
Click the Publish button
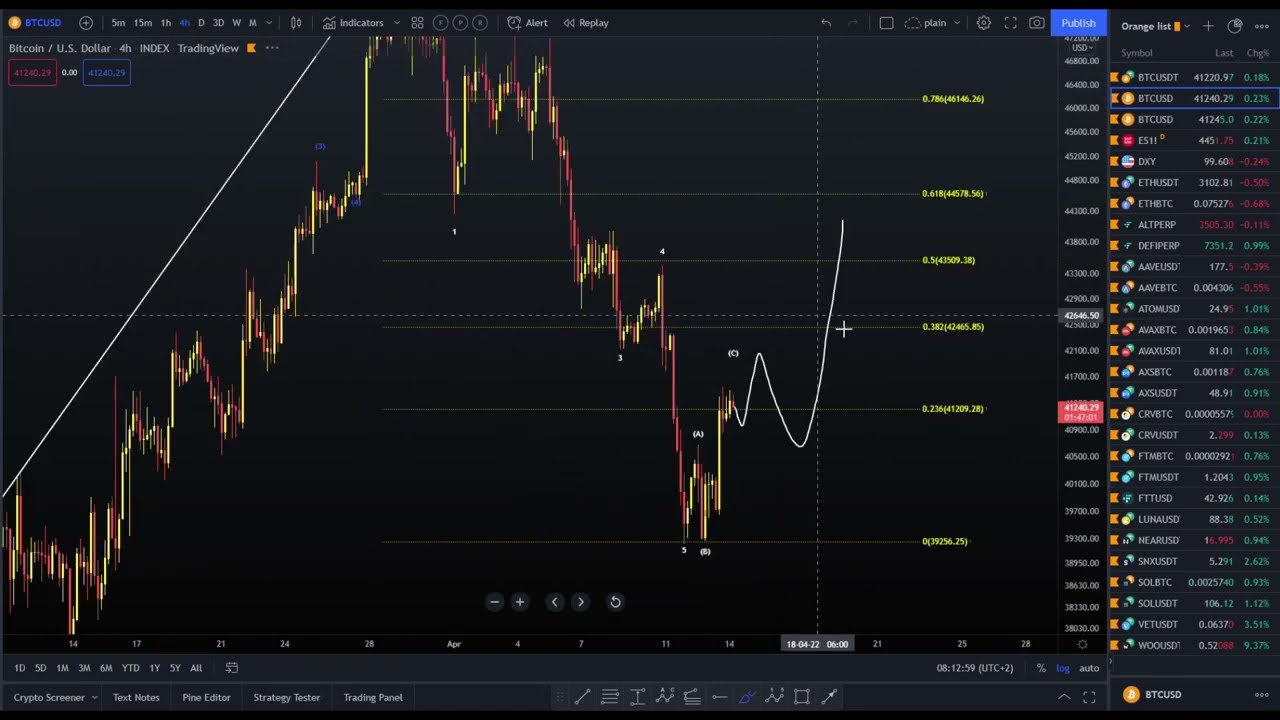pyautogui.click(x=1078, y=22)
